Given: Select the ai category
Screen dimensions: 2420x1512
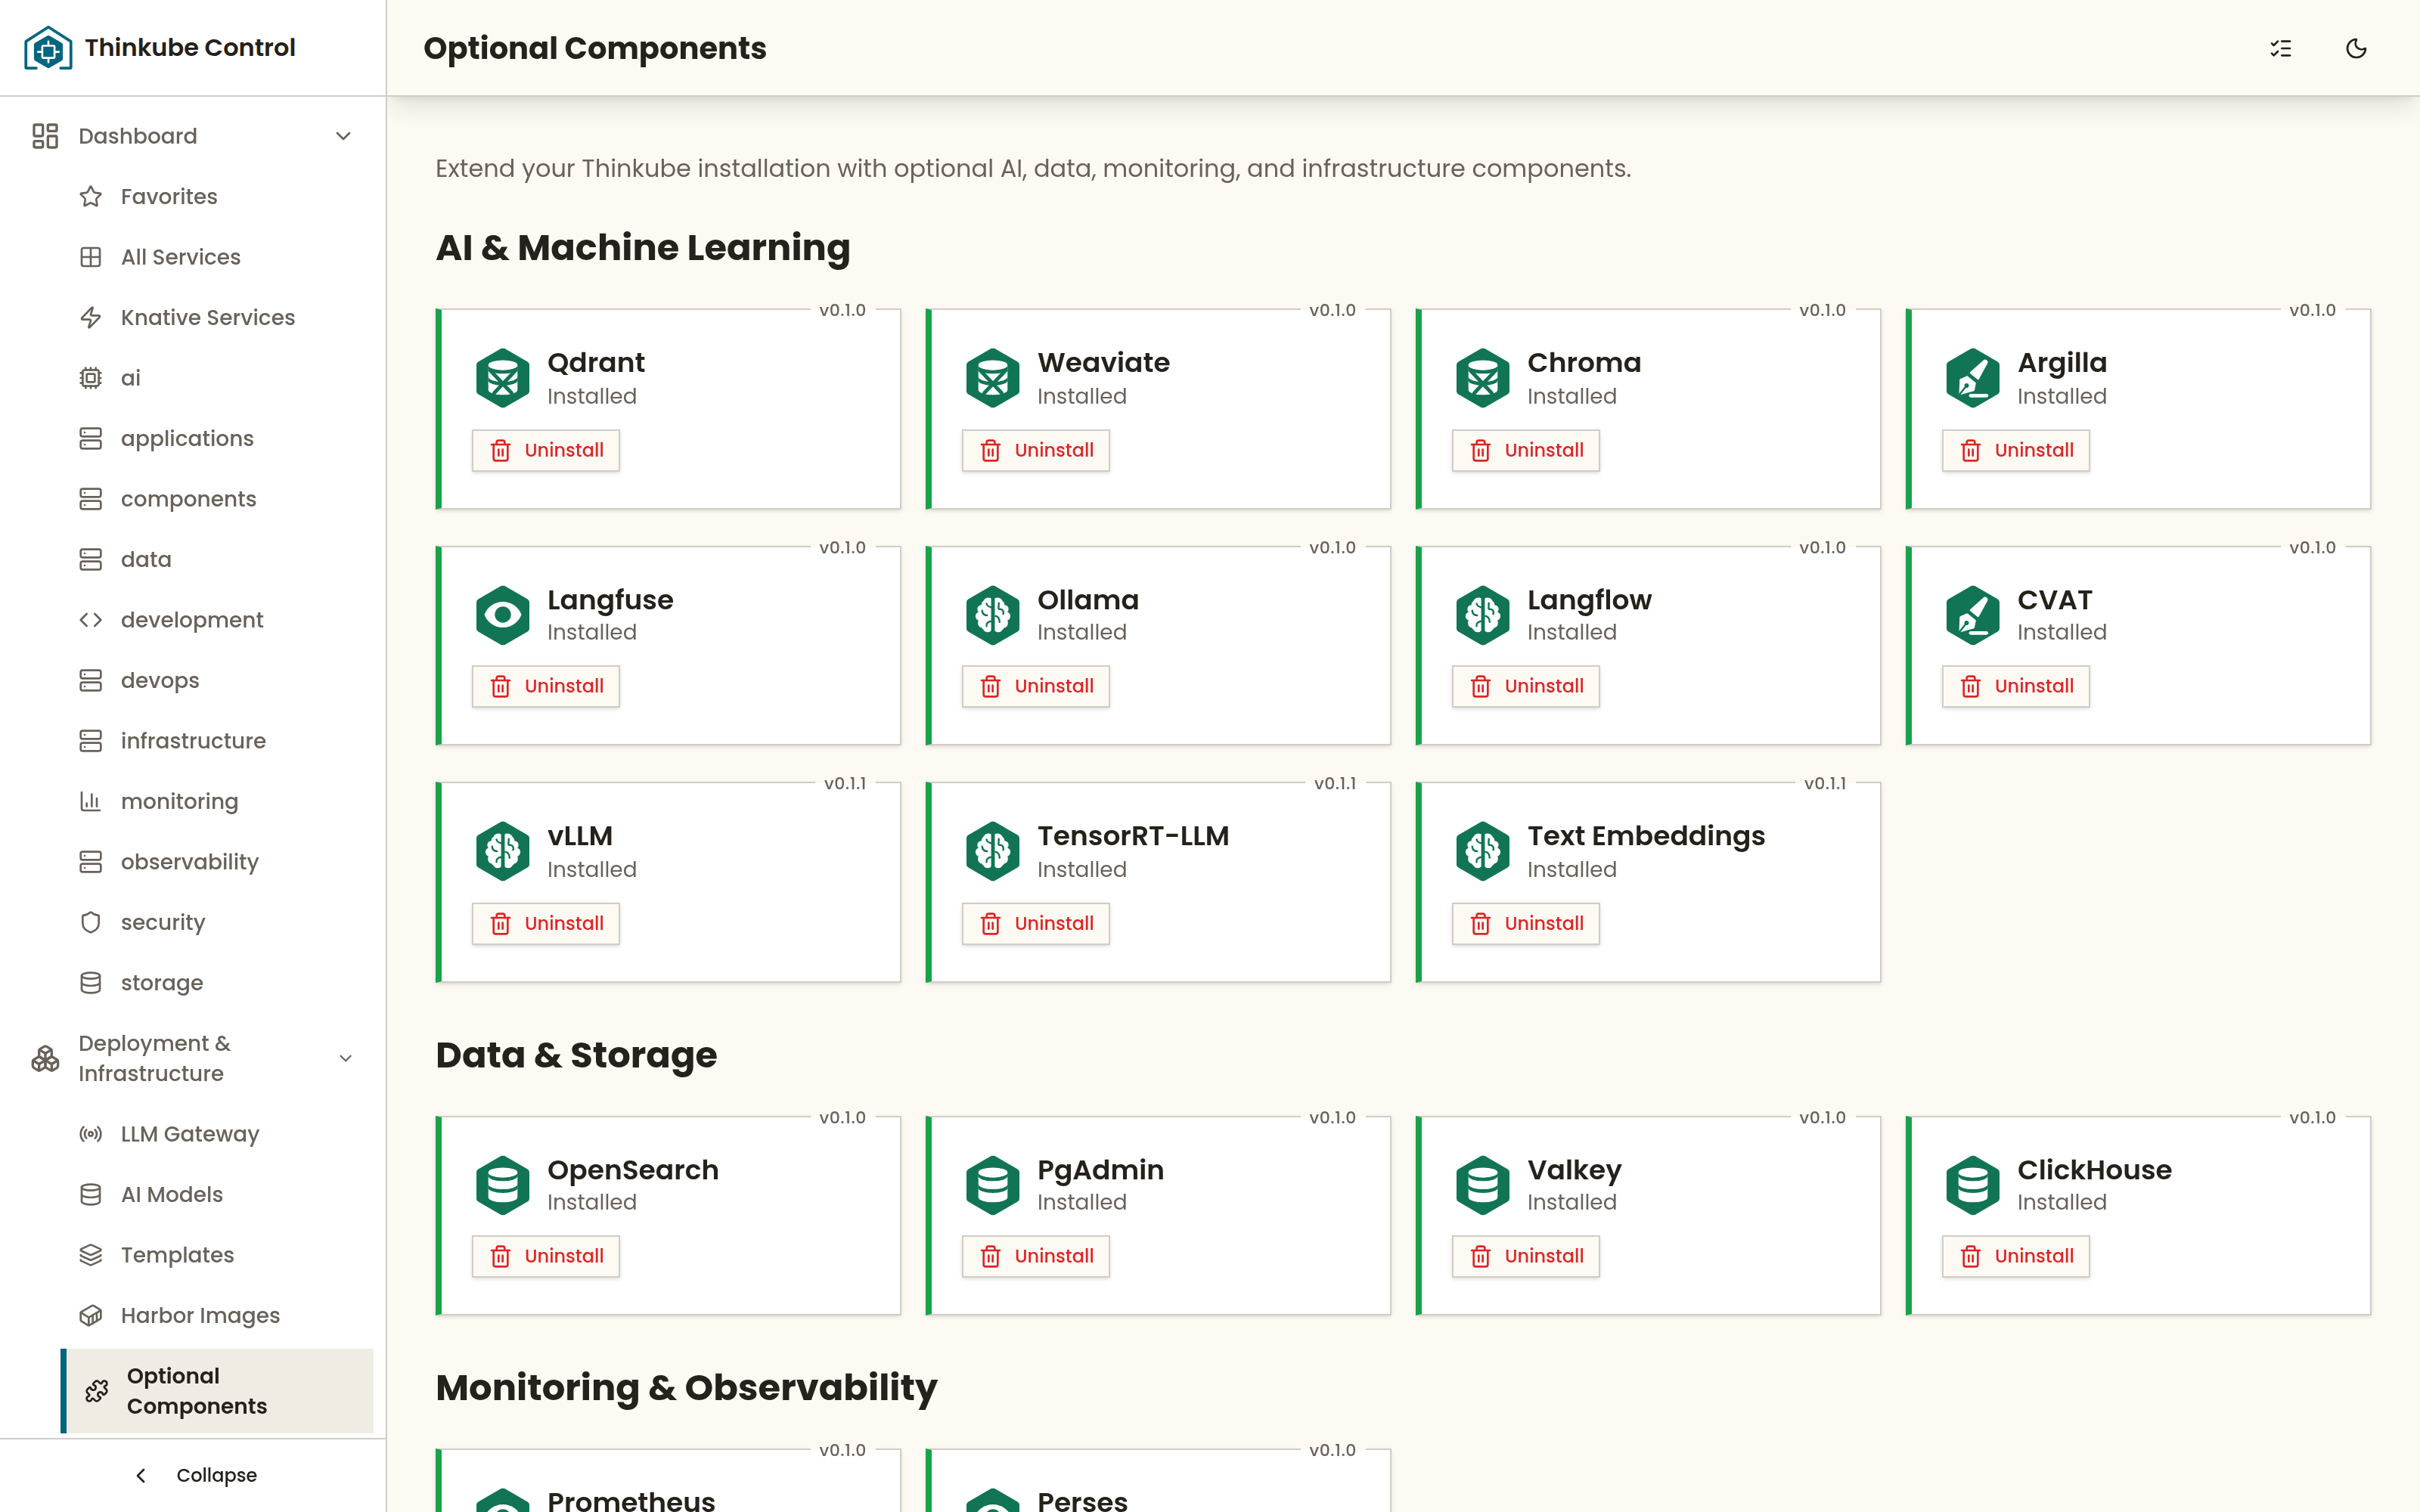Looking at the screenshot, I should 216,378.
